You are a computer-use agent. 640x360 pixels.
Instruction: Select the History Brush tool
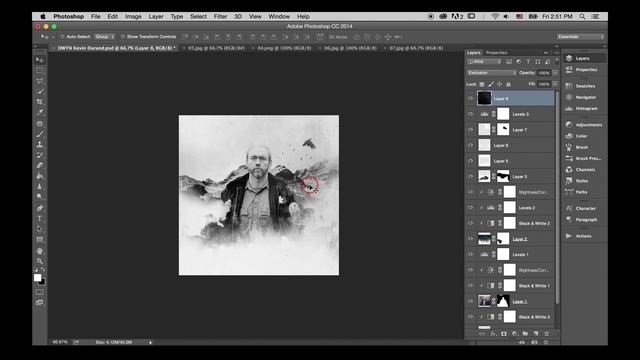pos(40,155)
